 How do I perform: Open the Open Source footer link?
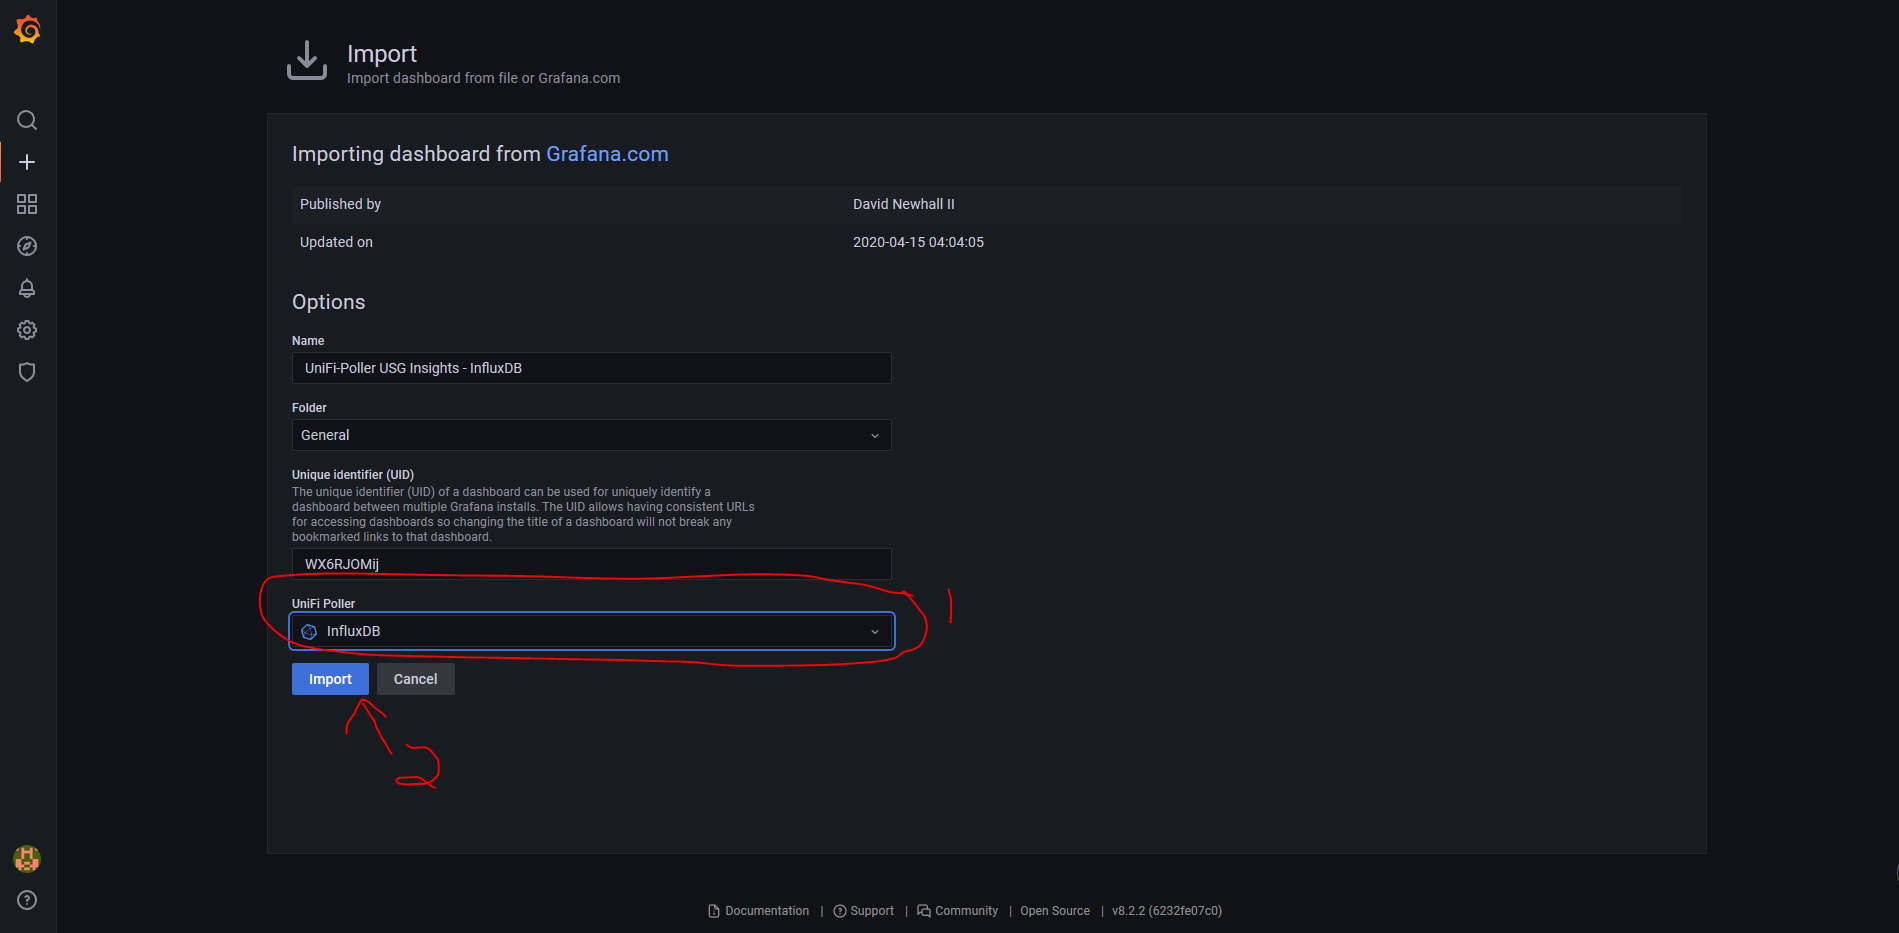(1055, 911)
